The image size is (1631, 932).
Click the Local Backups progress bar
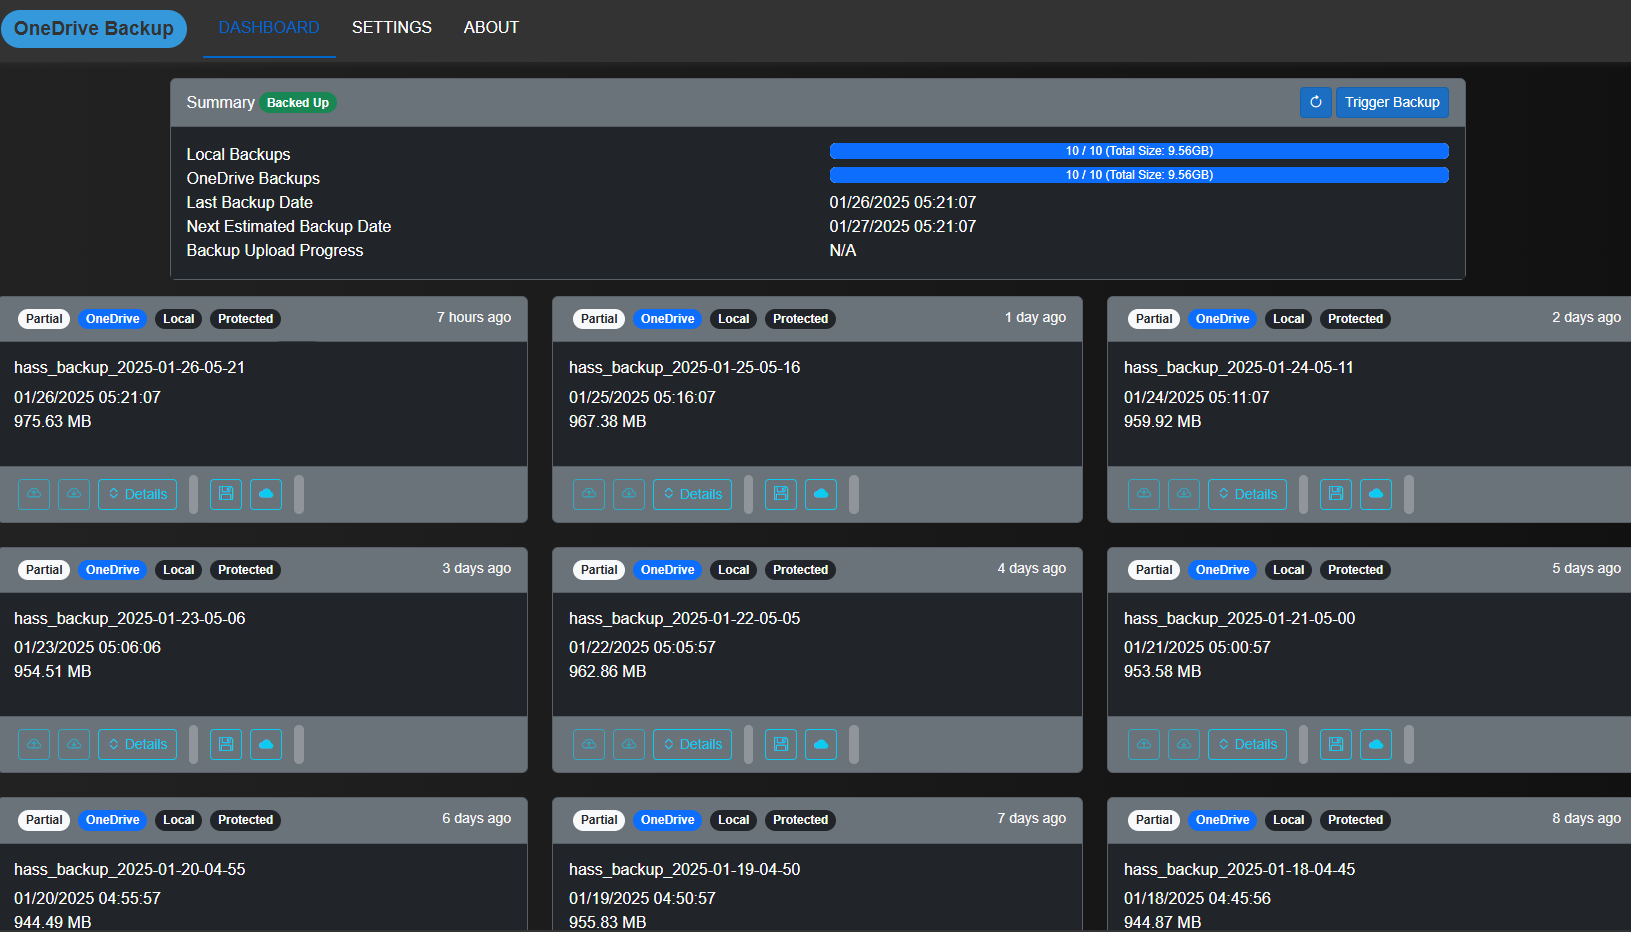pos(1139,151)
